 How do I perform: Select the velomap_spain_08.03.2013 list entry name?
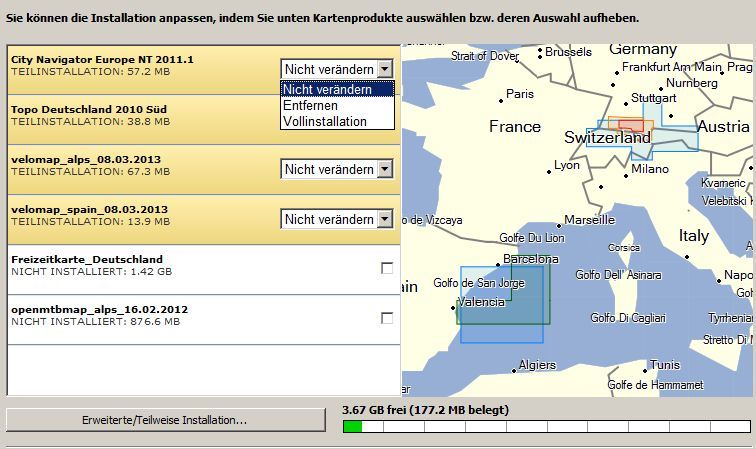(x=90, y=209)
